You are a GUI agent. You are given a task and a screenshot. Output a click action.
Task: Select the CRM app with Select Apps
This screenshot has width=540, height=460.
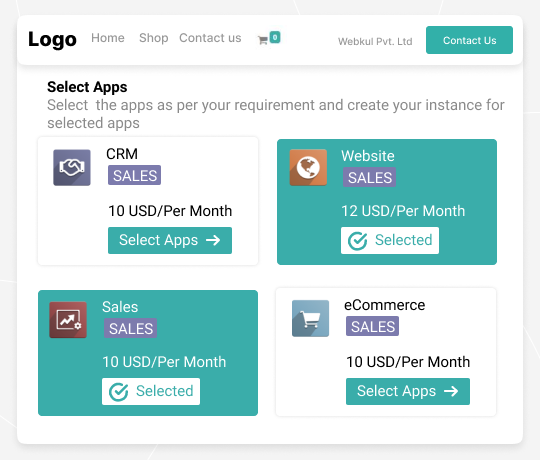(x=170, y=240)
